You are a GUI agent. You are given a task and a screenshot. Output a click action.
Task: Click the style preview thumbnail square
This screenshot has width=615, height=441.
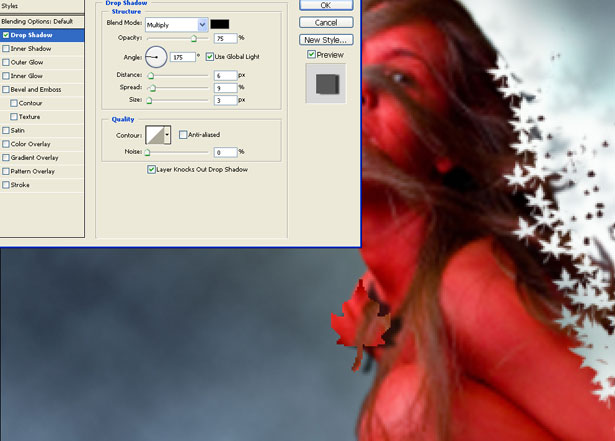[326, 84]
